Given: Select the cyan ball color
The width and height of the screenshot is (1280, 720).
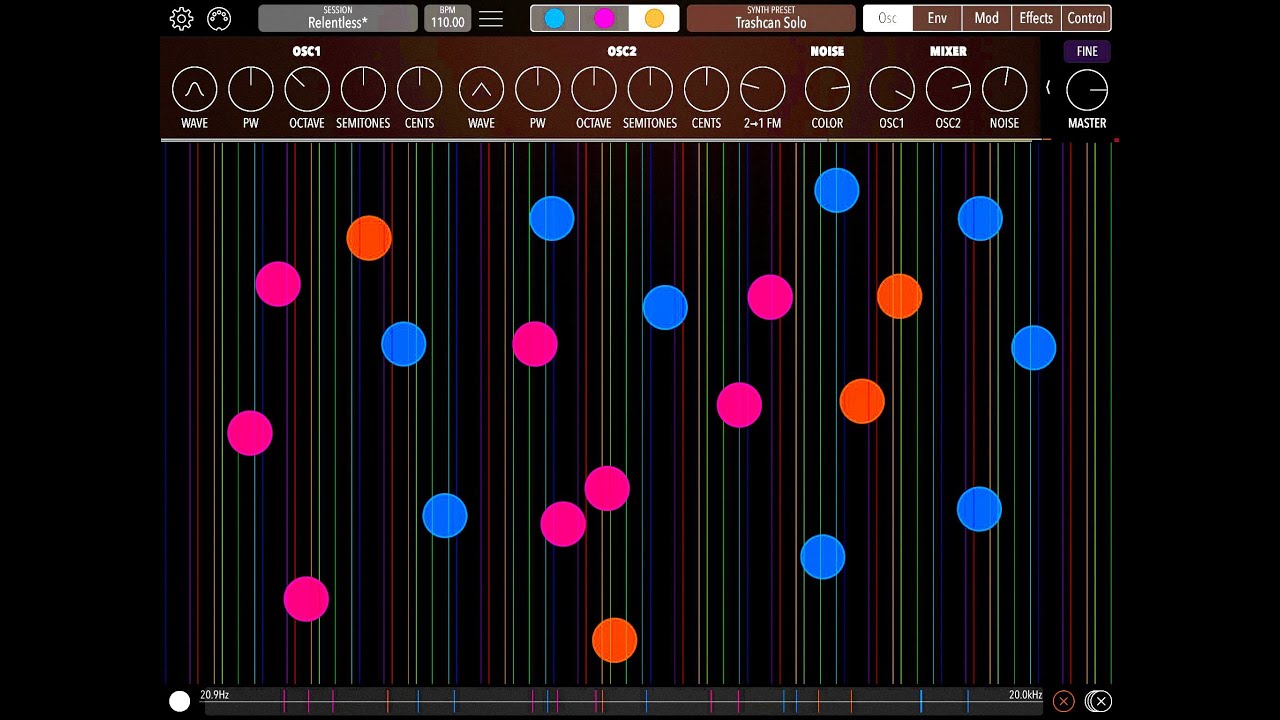Looking at the screenshot, I should point(555,18).
